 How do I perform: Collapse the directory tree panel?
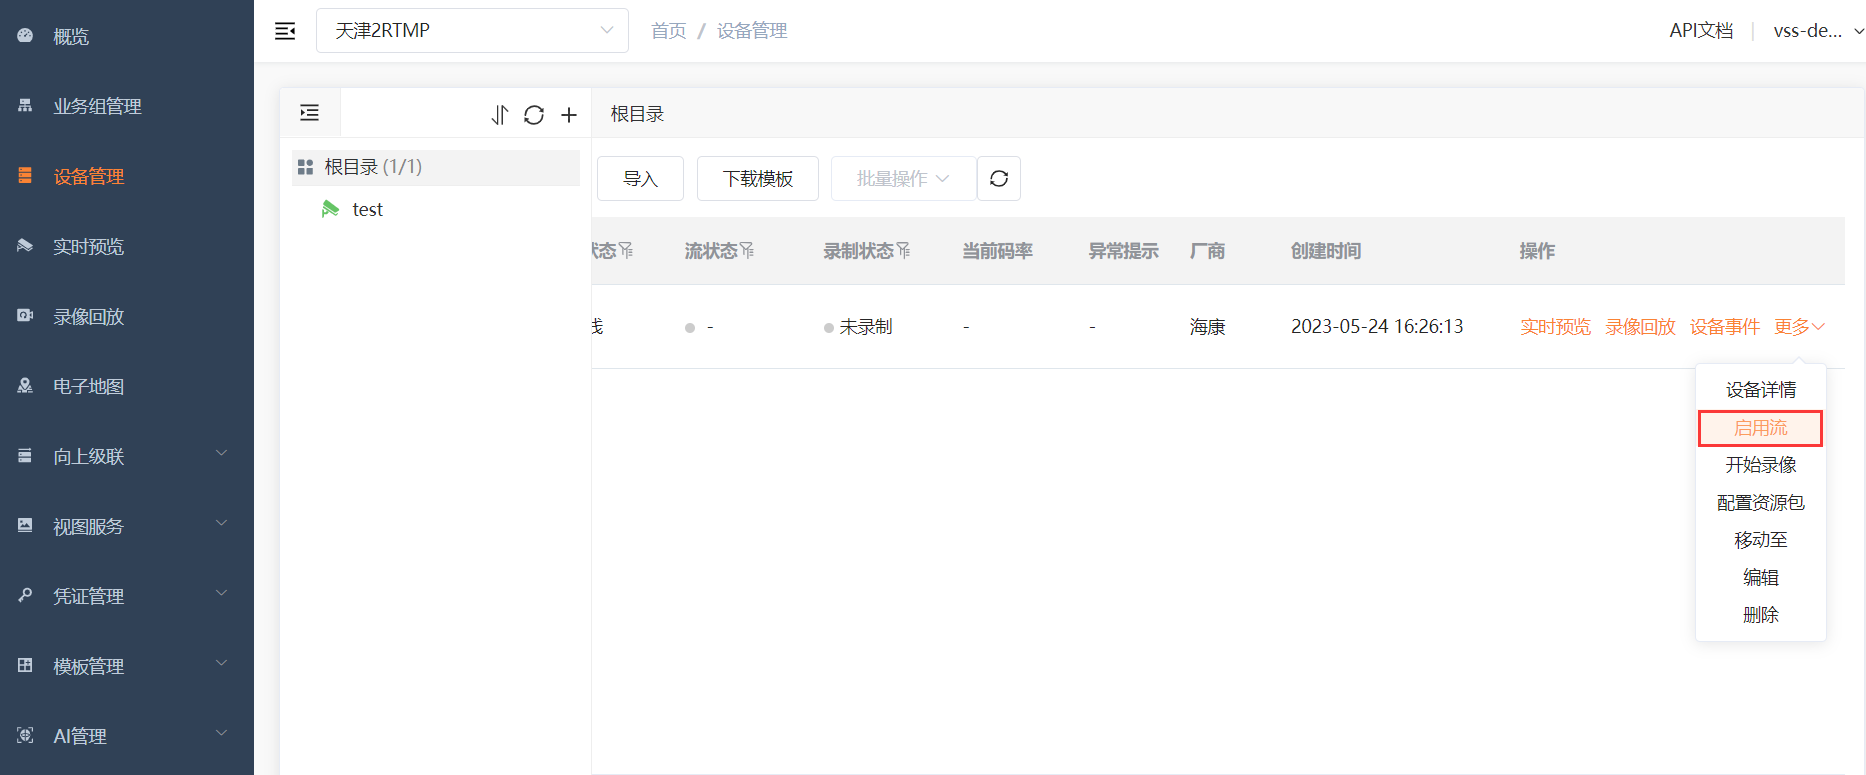coord(310,113)
